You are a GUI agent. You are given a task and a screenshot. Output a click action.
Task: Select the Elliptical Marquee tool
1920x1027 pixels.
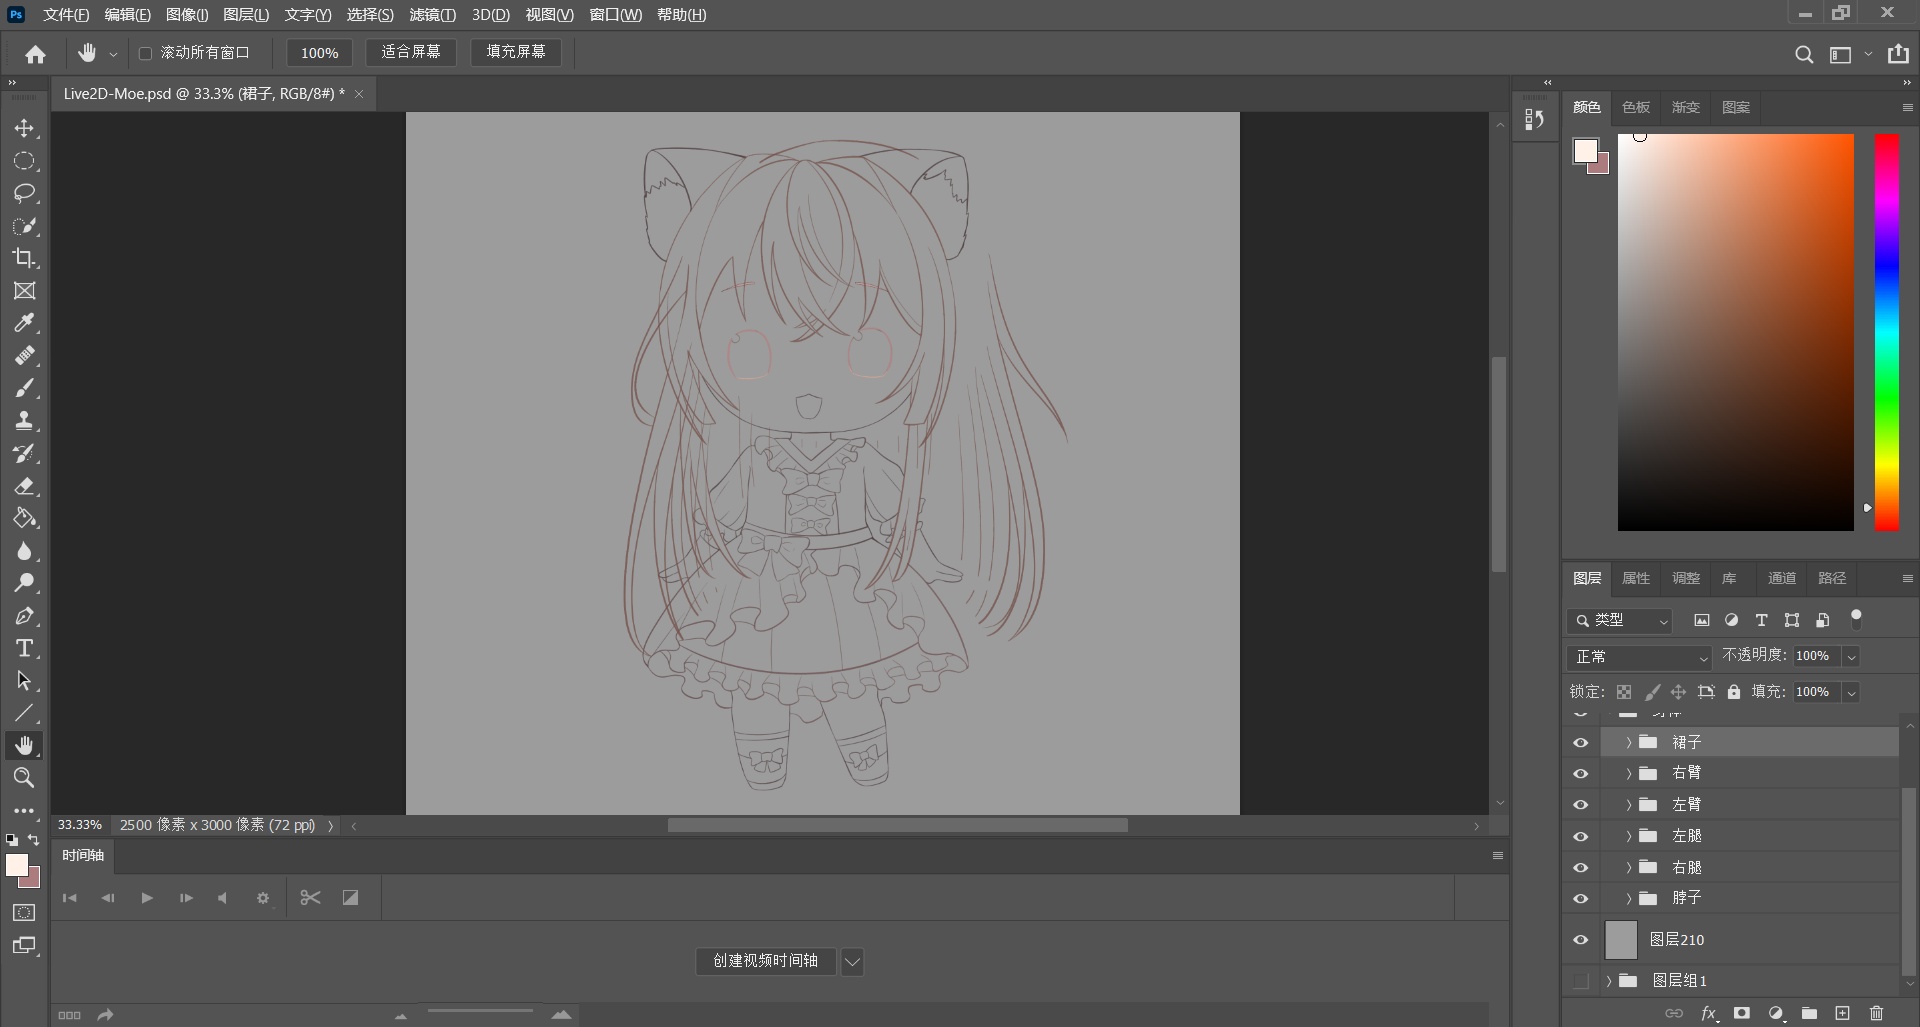pyautogui.click(x=24, y=161)
